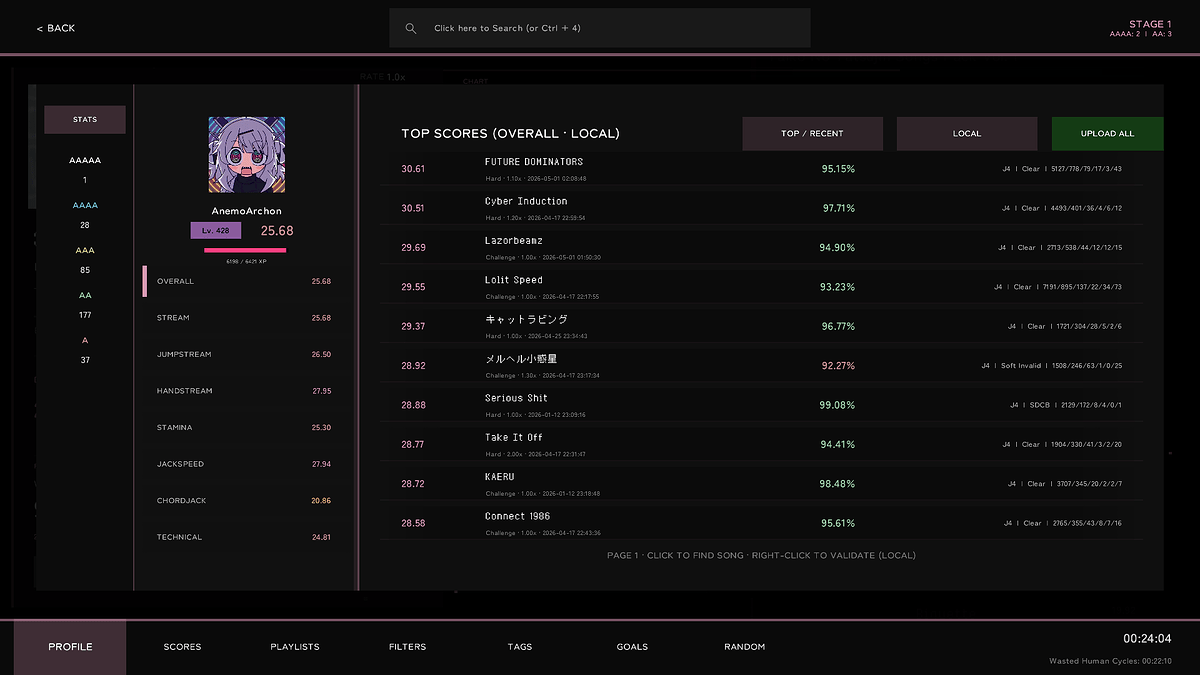Viewport: 1200px width, 675px height.
Task: Select the CHORDJACK skillset row
Action: coord(244,501)
